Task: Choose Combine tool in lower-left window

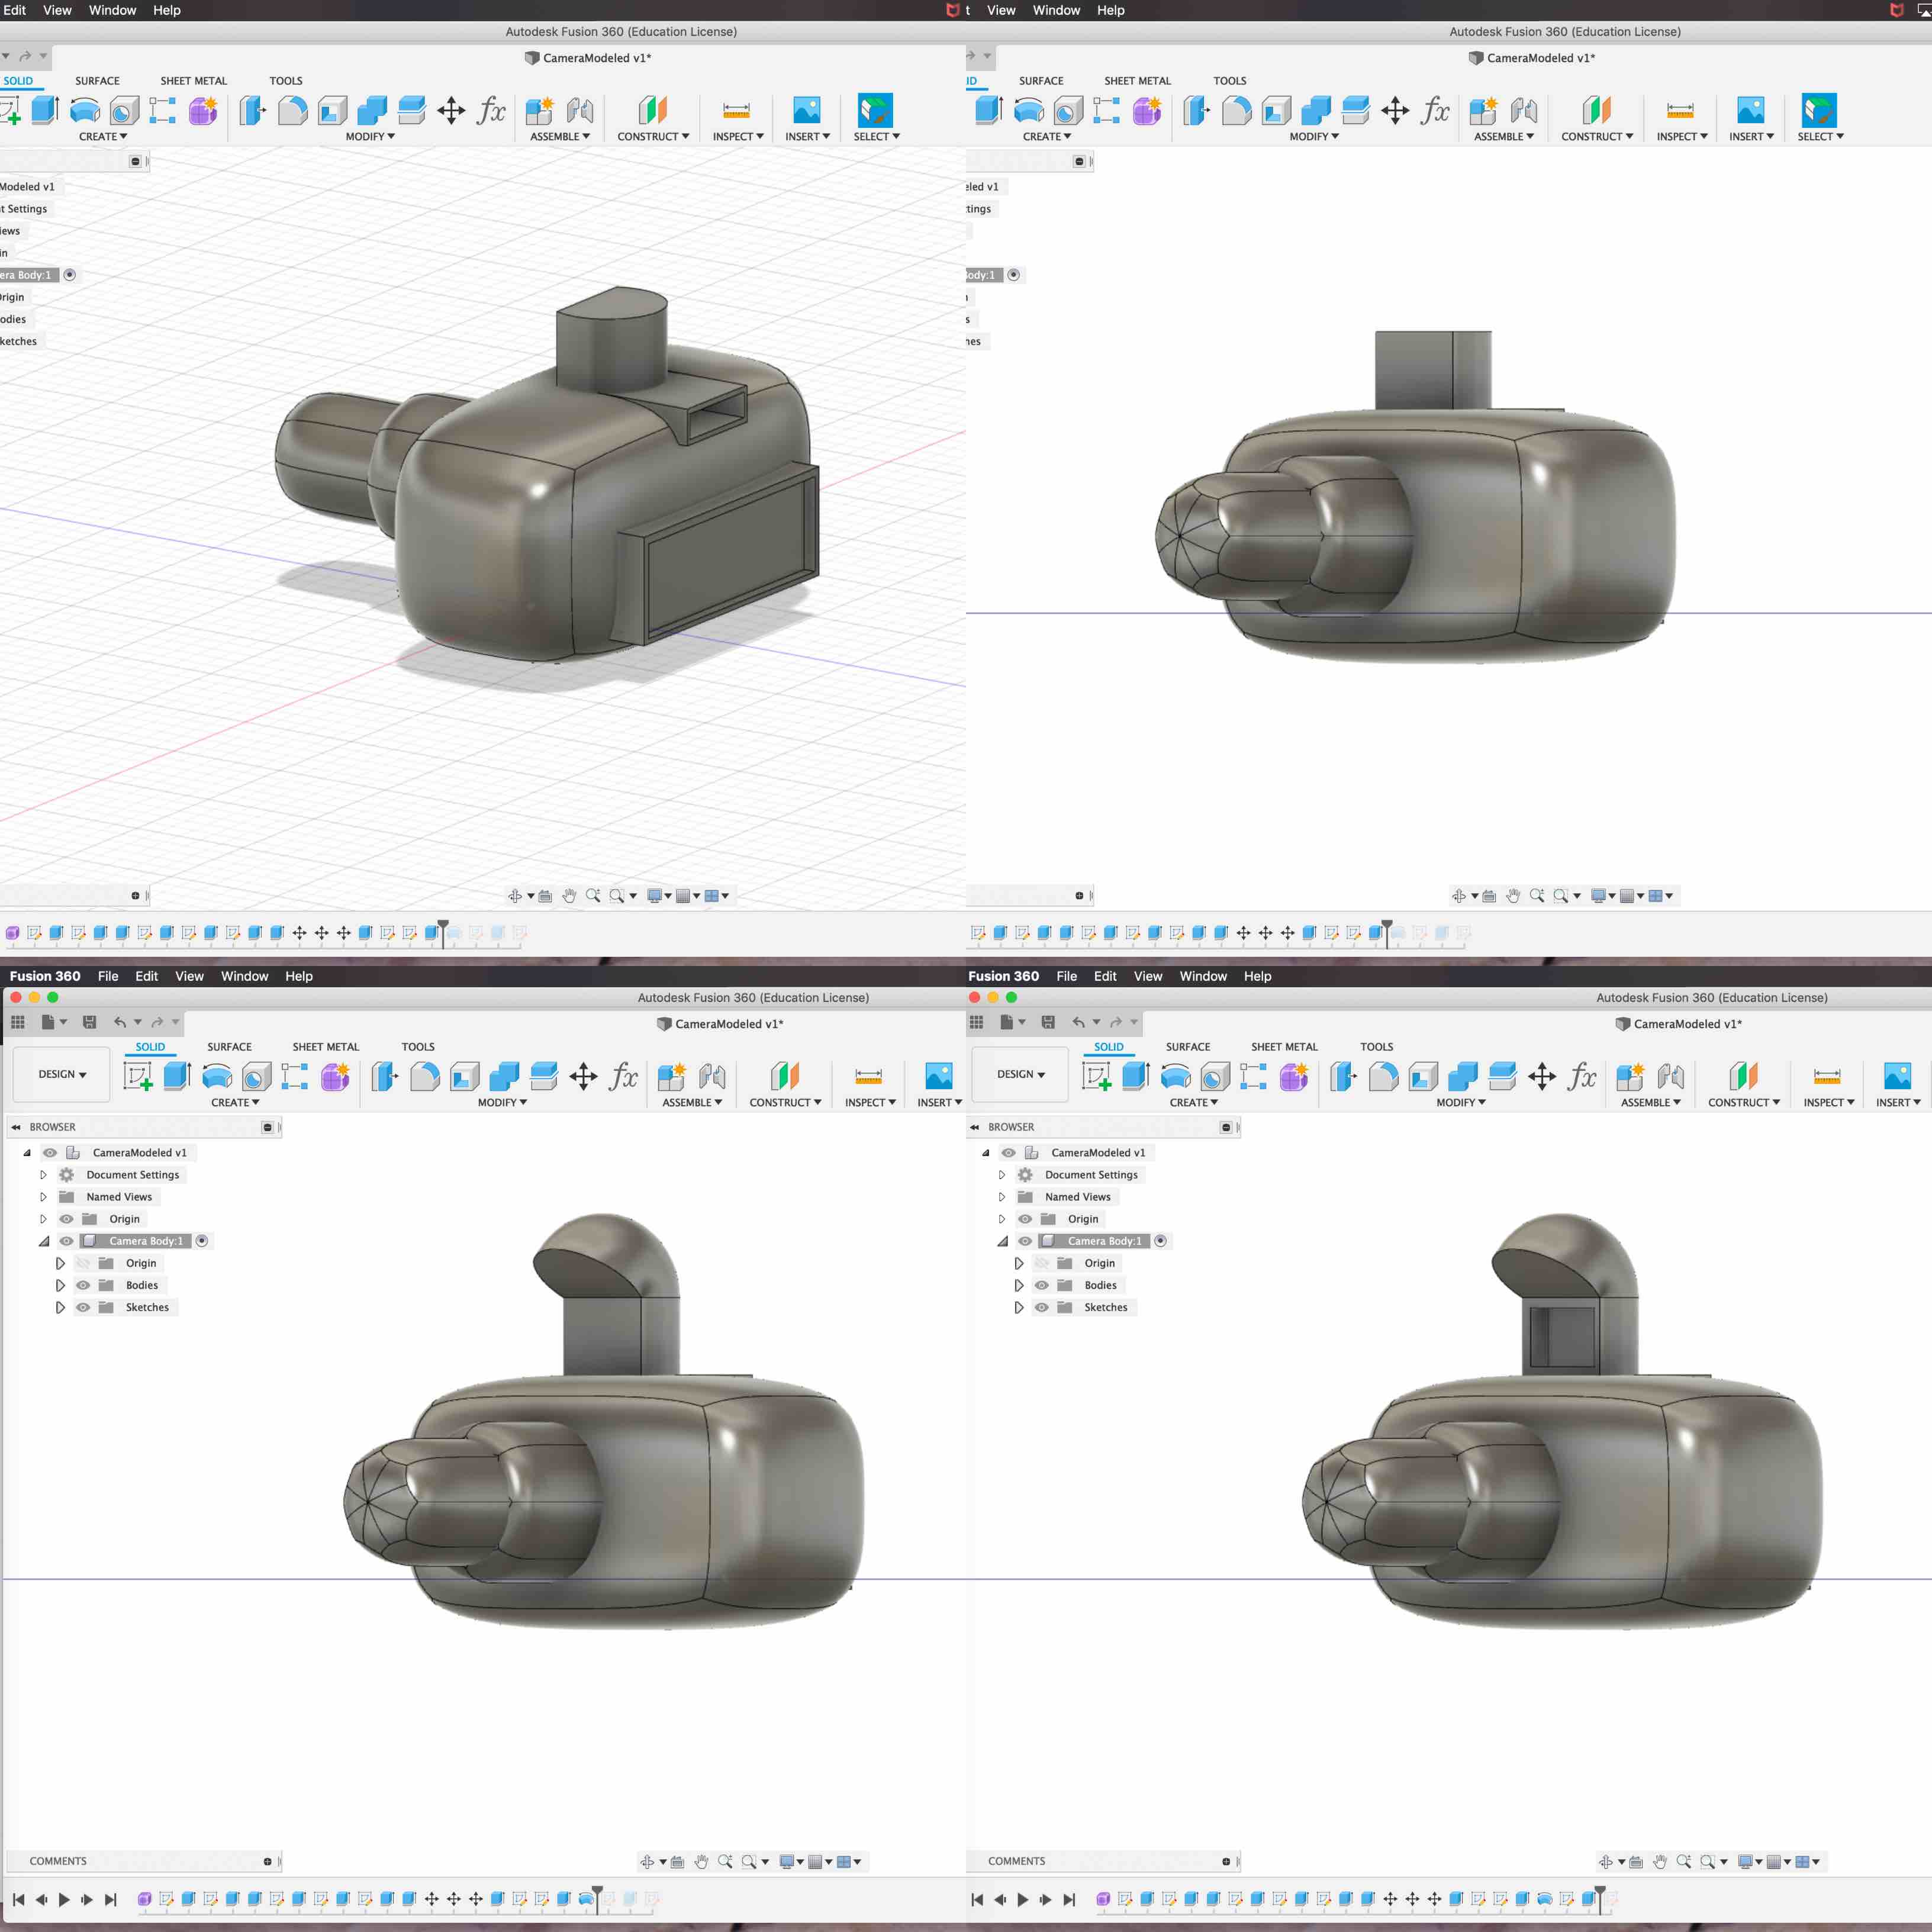Action: (x=504, y=1076)
